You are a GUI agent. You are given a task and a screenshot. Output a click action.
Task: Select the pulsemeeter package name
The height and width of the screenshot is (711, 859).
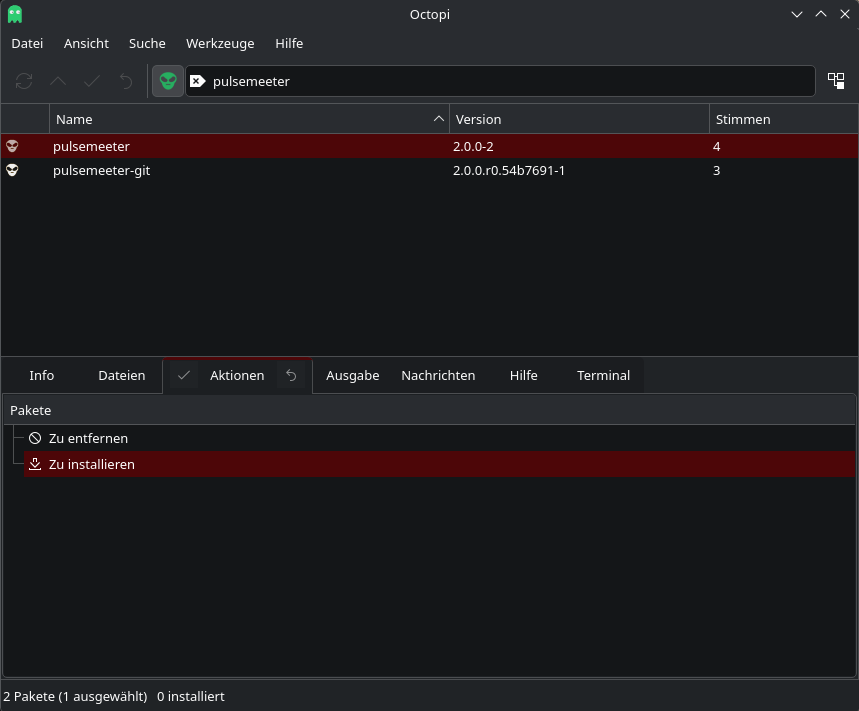click(91, 146)
